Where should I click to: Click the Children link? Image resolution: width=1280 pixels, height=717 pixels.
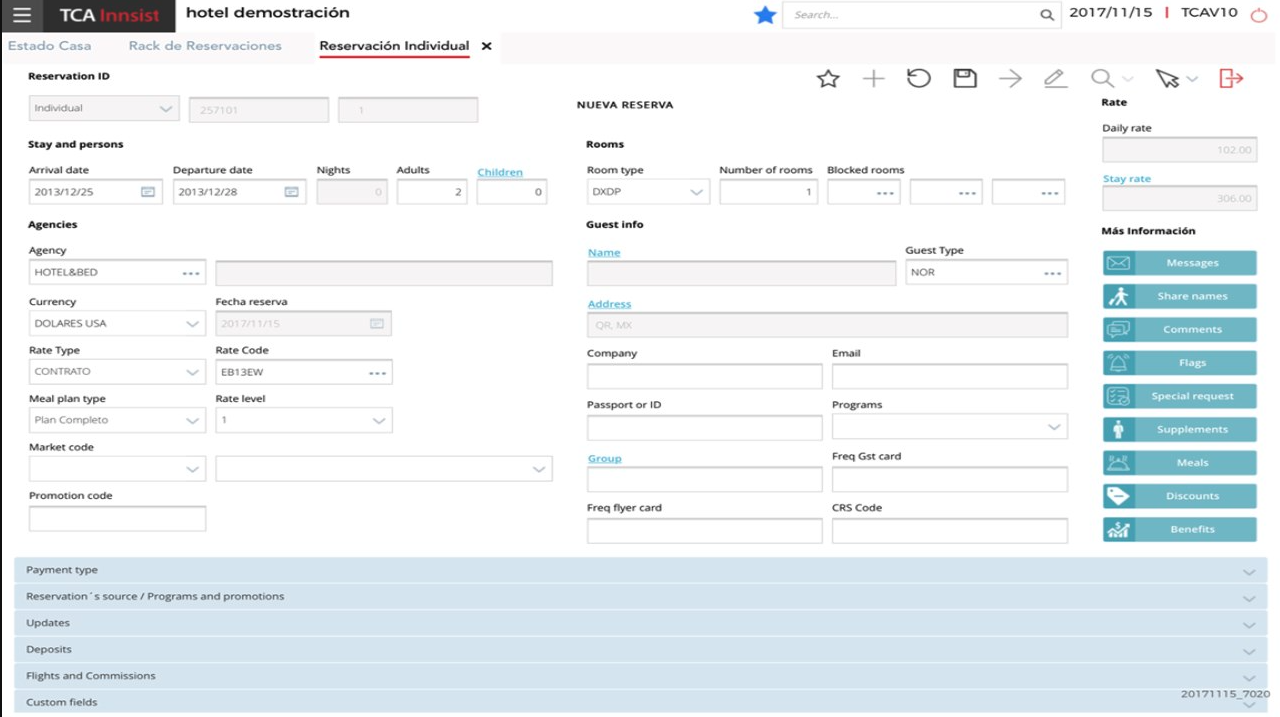(500, 172)
